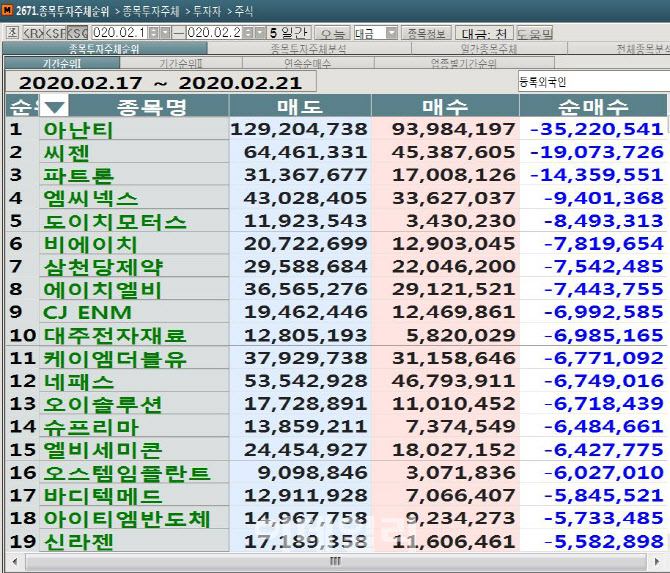Toggle the <SP market filter button
The height and width of the screenshot is (573, 670).
(x=56, y=33)
